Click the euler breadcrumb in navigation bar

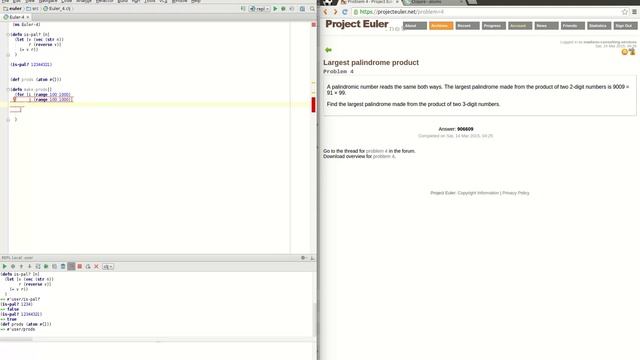point(13,9)
